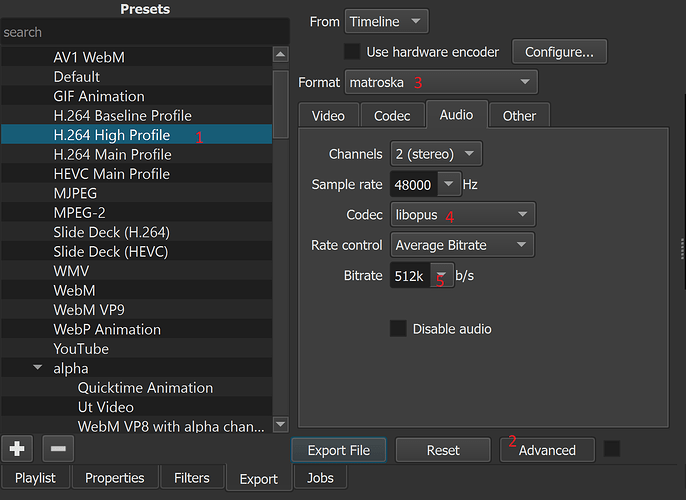This screenshot has height=500, width=686.
Task: Select the MPEG-2 preset
Action: [x=136, y=212]
